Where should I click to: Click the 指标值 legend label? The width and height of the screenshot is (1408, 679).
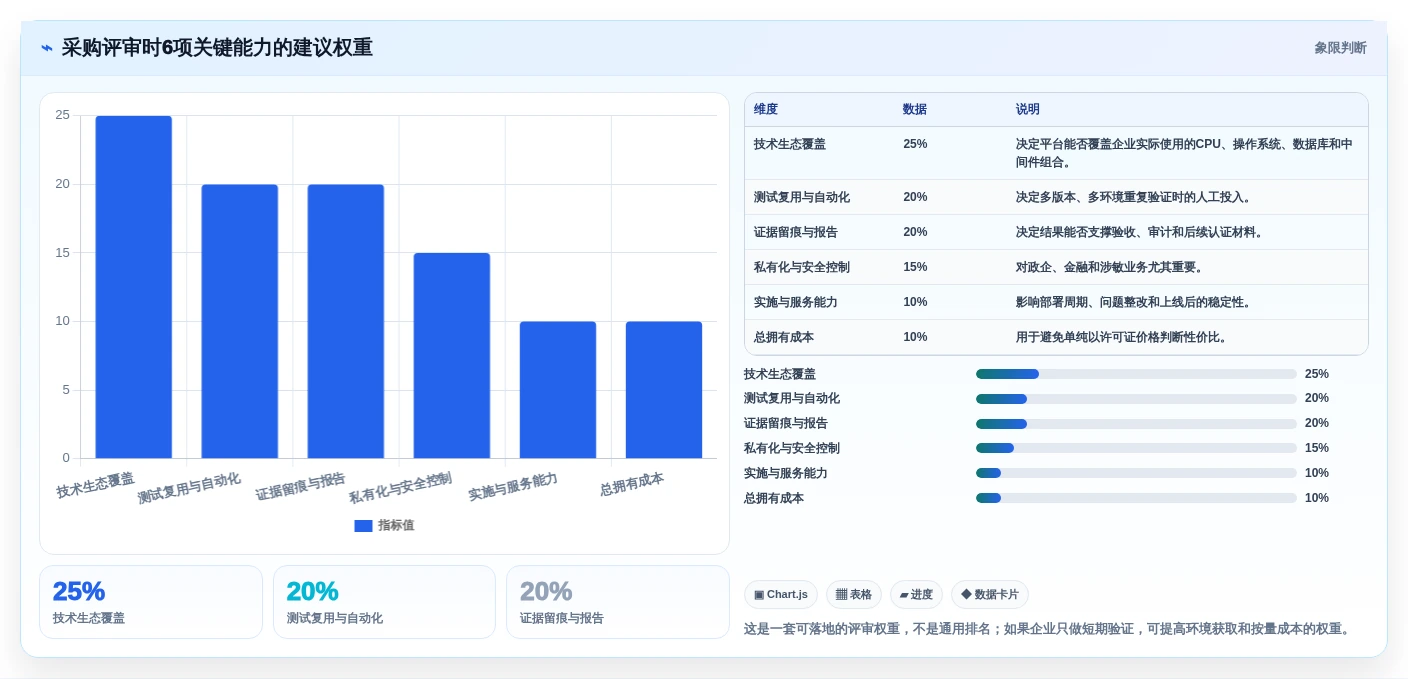(x=396, y=525)
